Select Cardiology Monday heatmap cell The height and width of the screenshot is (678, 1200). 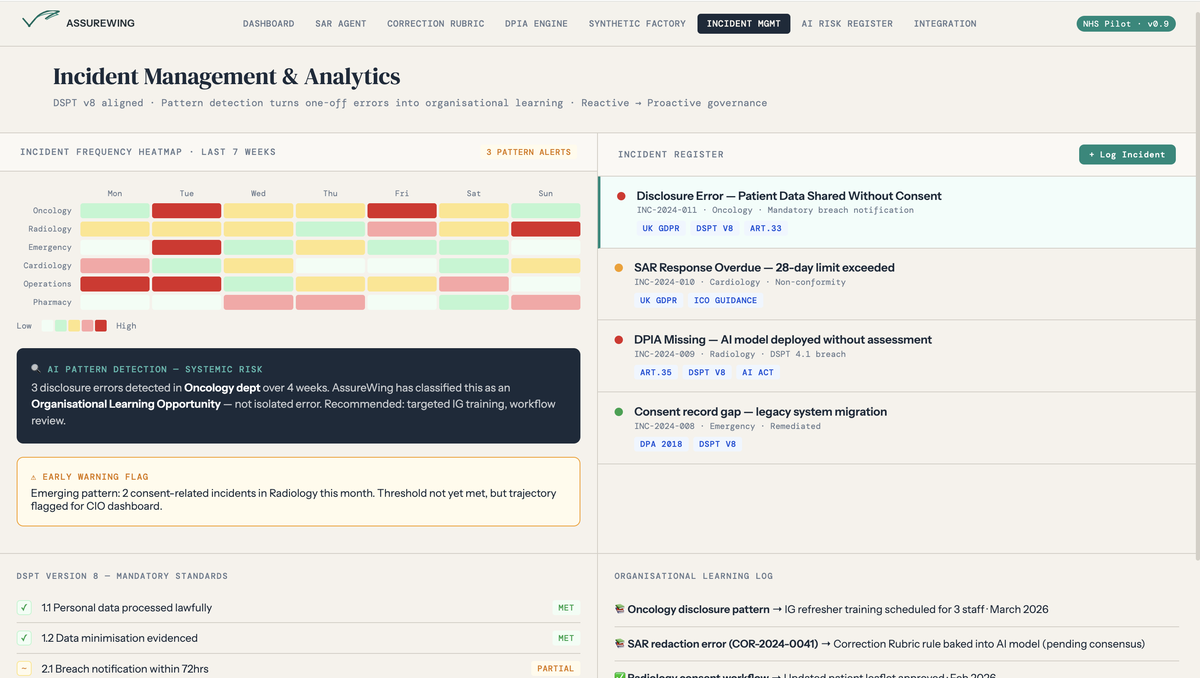[115, 266]
